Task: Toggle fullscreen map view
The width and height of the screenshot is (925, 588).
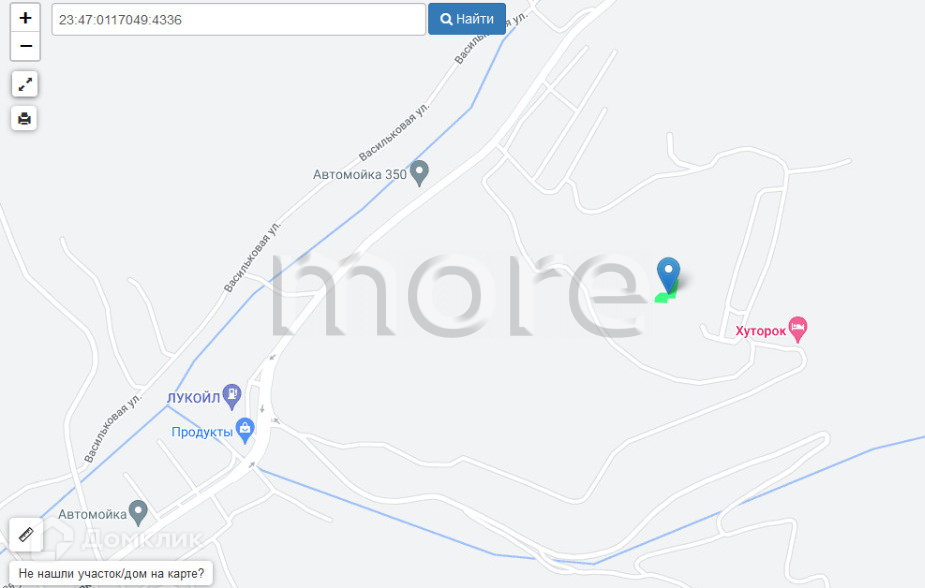Action: point(25,84)
